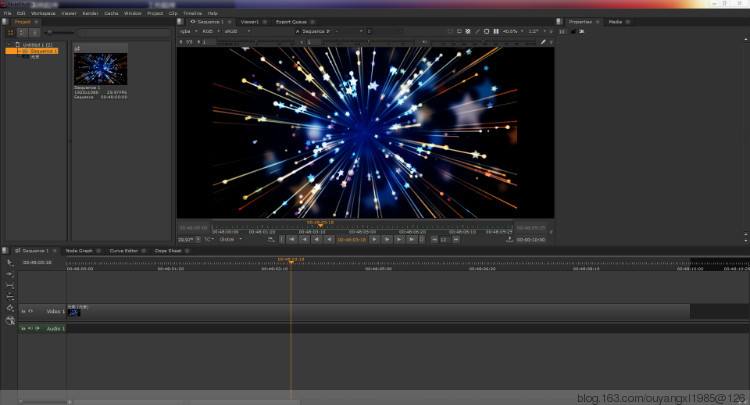The width and height of the screenshot is (750, 405).
Task: Open the Timeline menu
Action: [192, 13]
